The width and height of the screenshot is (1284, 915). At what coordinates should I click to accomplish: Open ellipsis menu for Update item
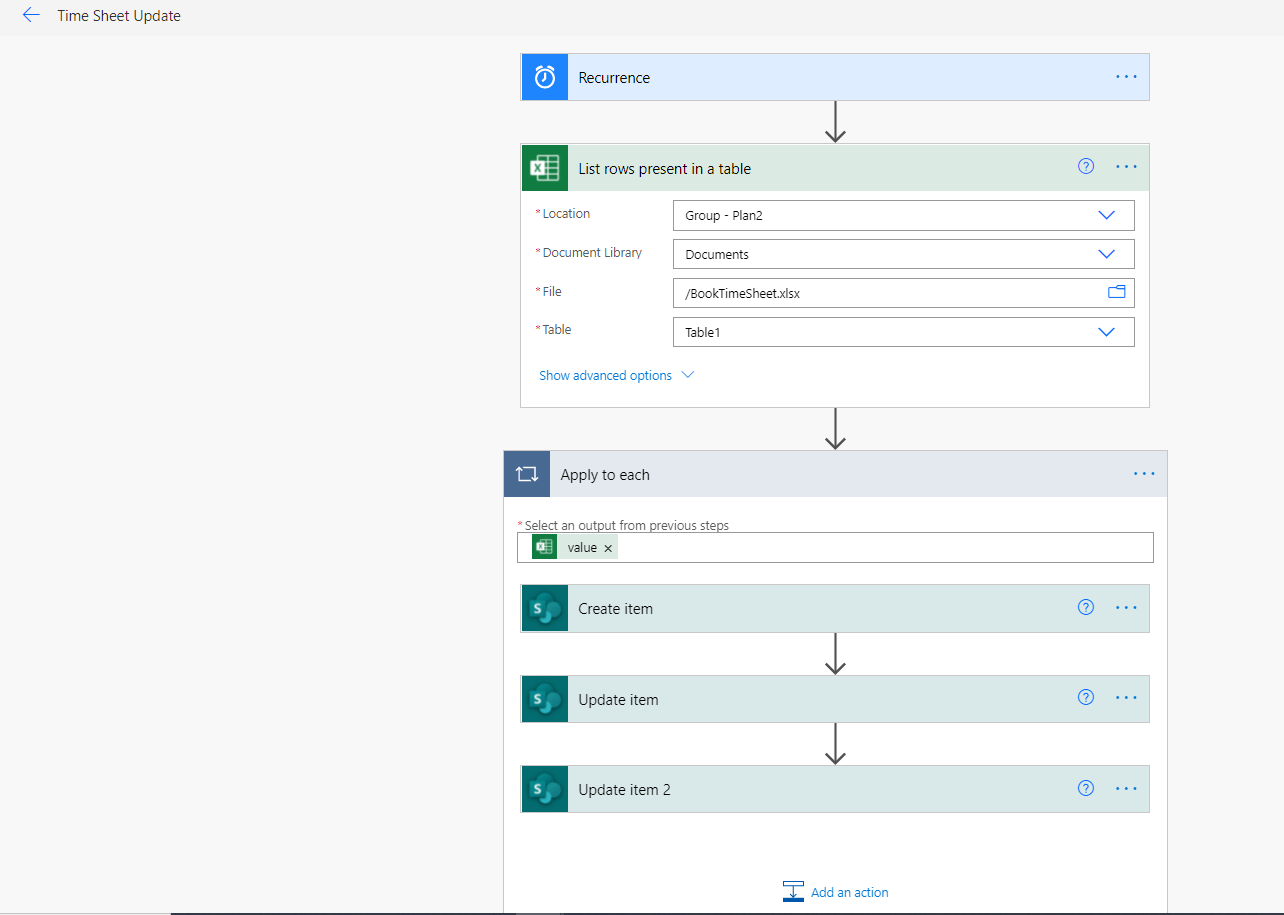pyautogui.click(x=1127, y=698)
